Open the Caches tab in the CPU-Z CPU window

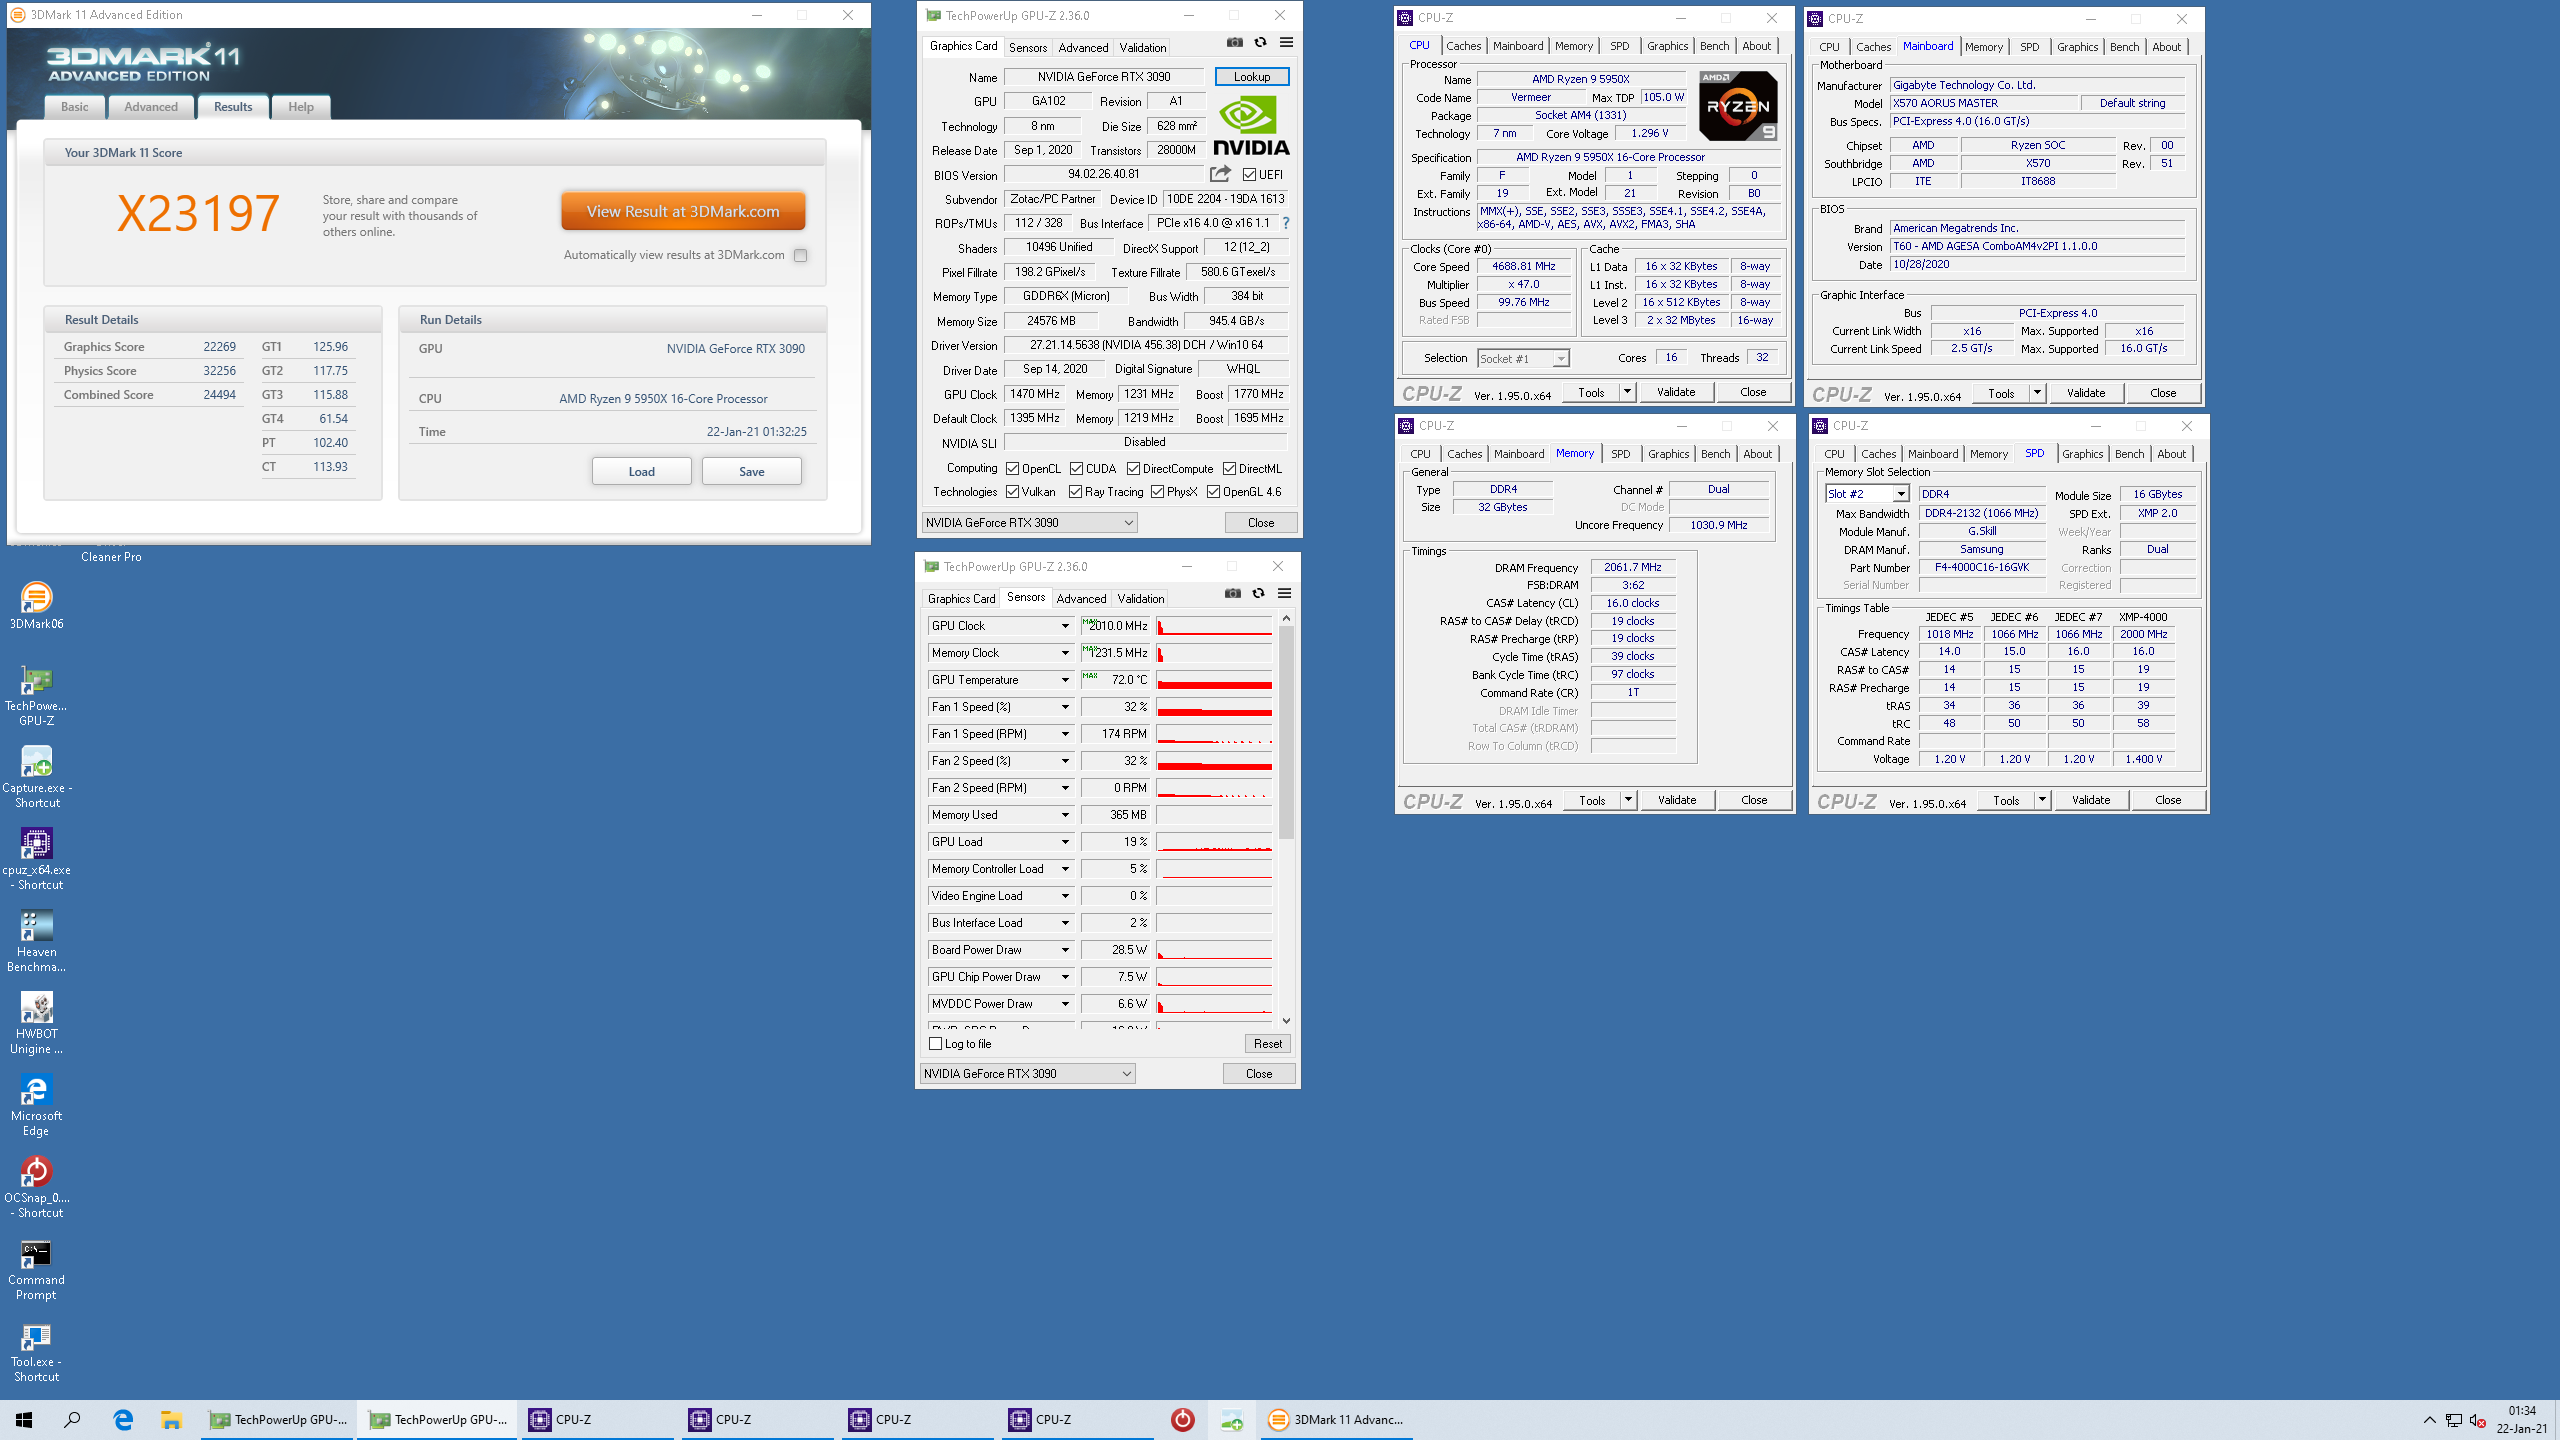point(1463,46)
